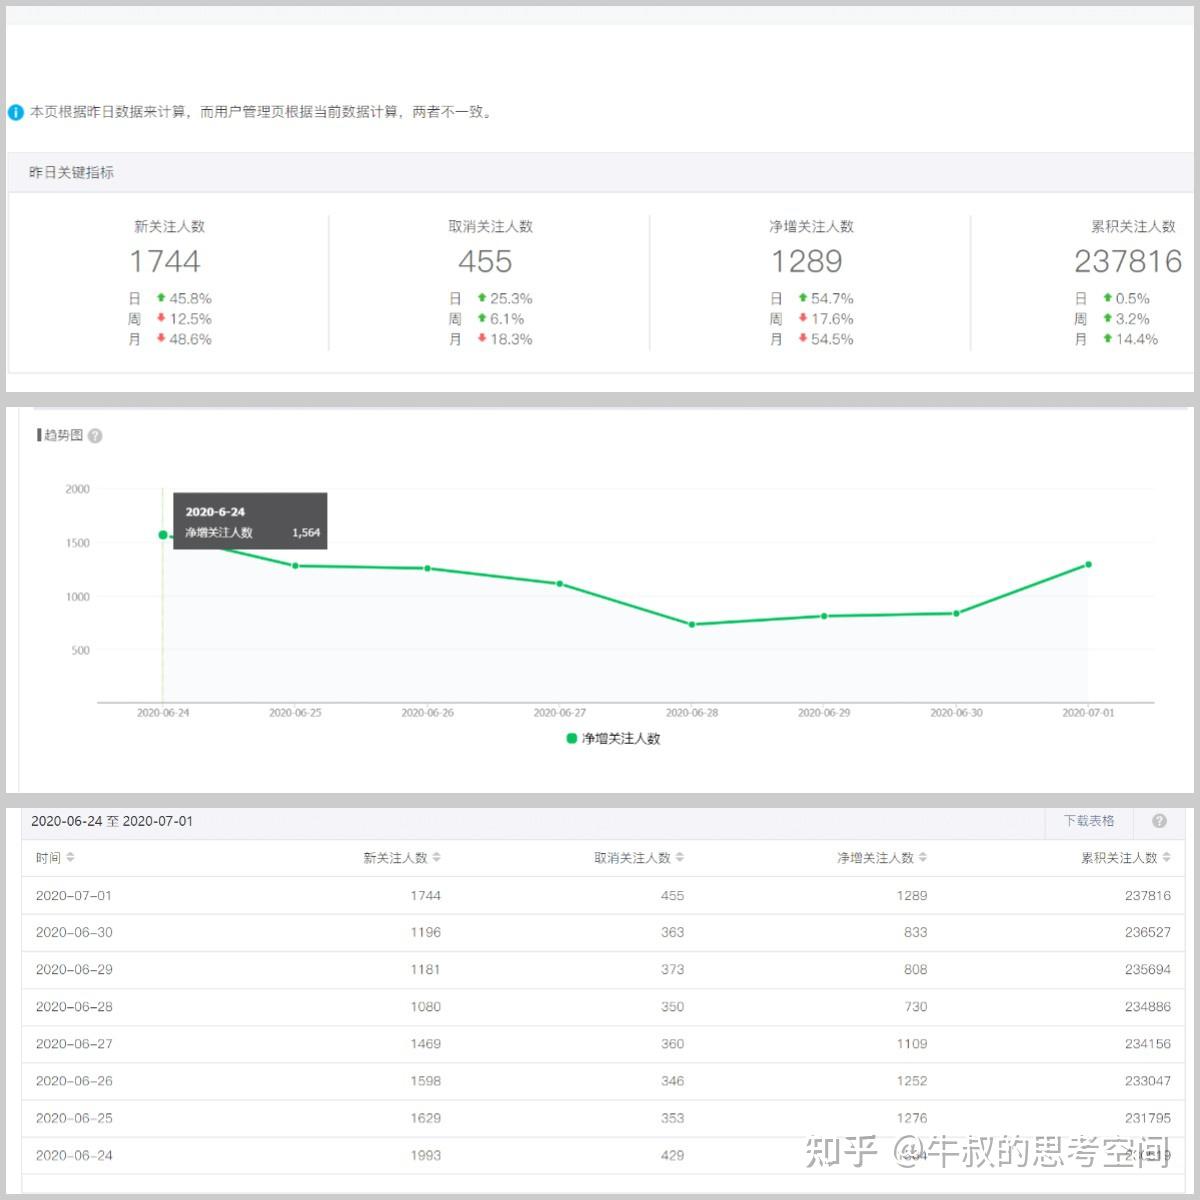The width and height of the screenshot is (1200, 1200).
Task: Click the 周 6.1% change under 取消关注人数
Action: (486, 319)
